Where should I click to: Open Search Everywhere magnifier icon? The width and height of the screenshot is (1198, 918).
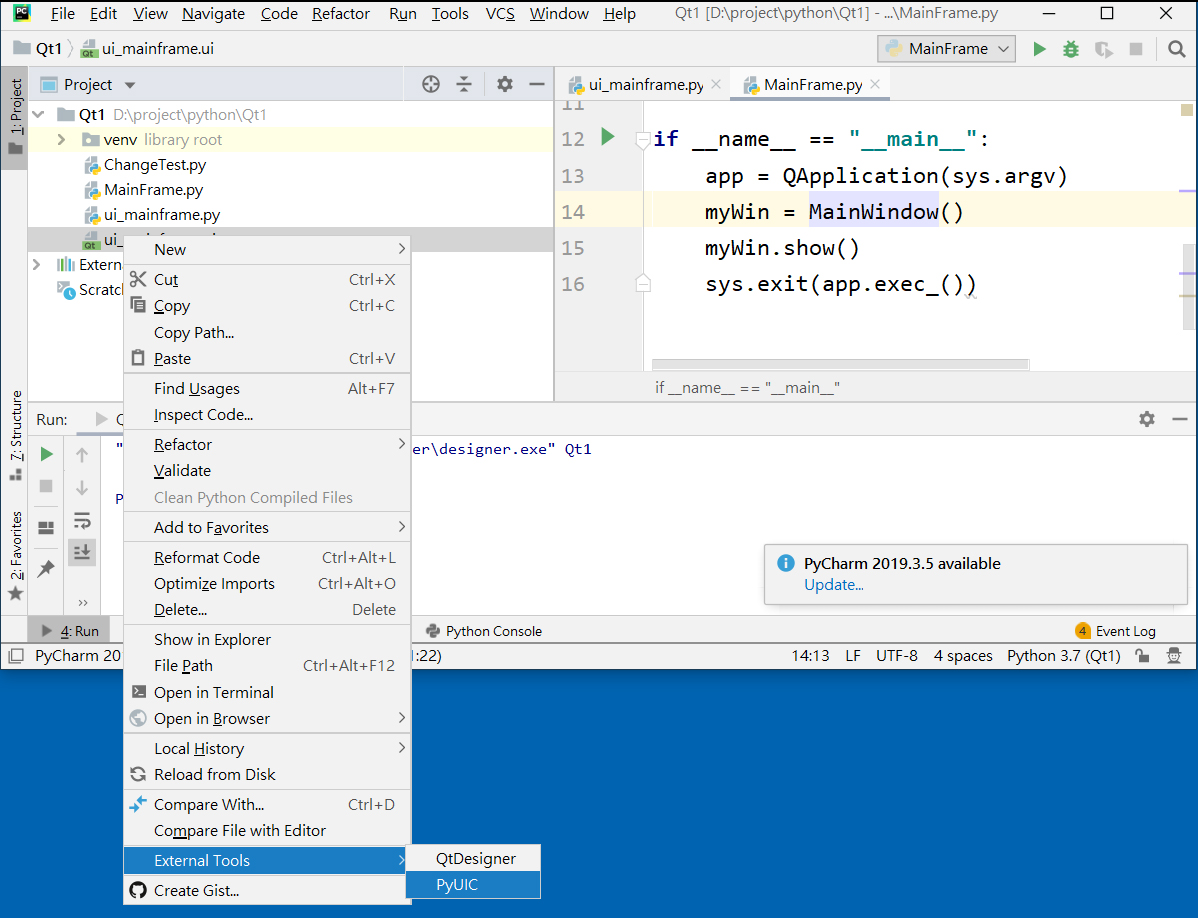(x=1177, y=49)
